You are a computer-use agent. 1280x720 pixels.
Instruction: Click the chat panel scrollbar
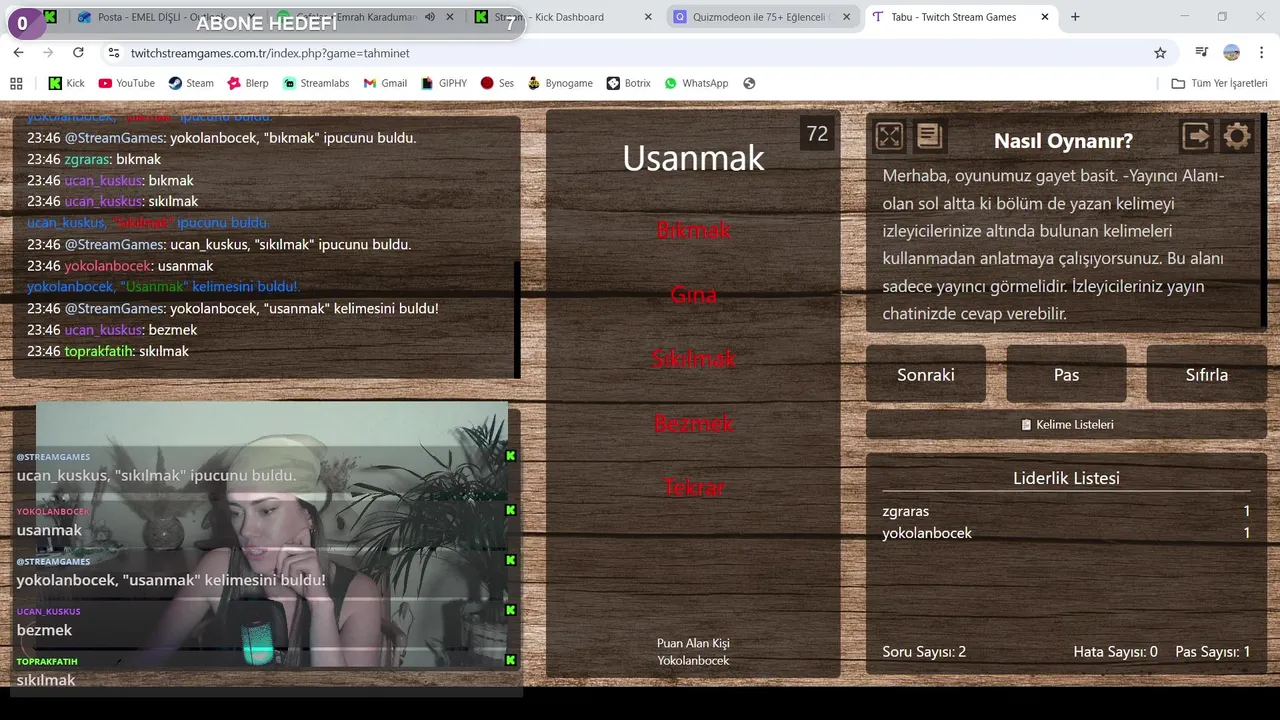click(517, 320)
